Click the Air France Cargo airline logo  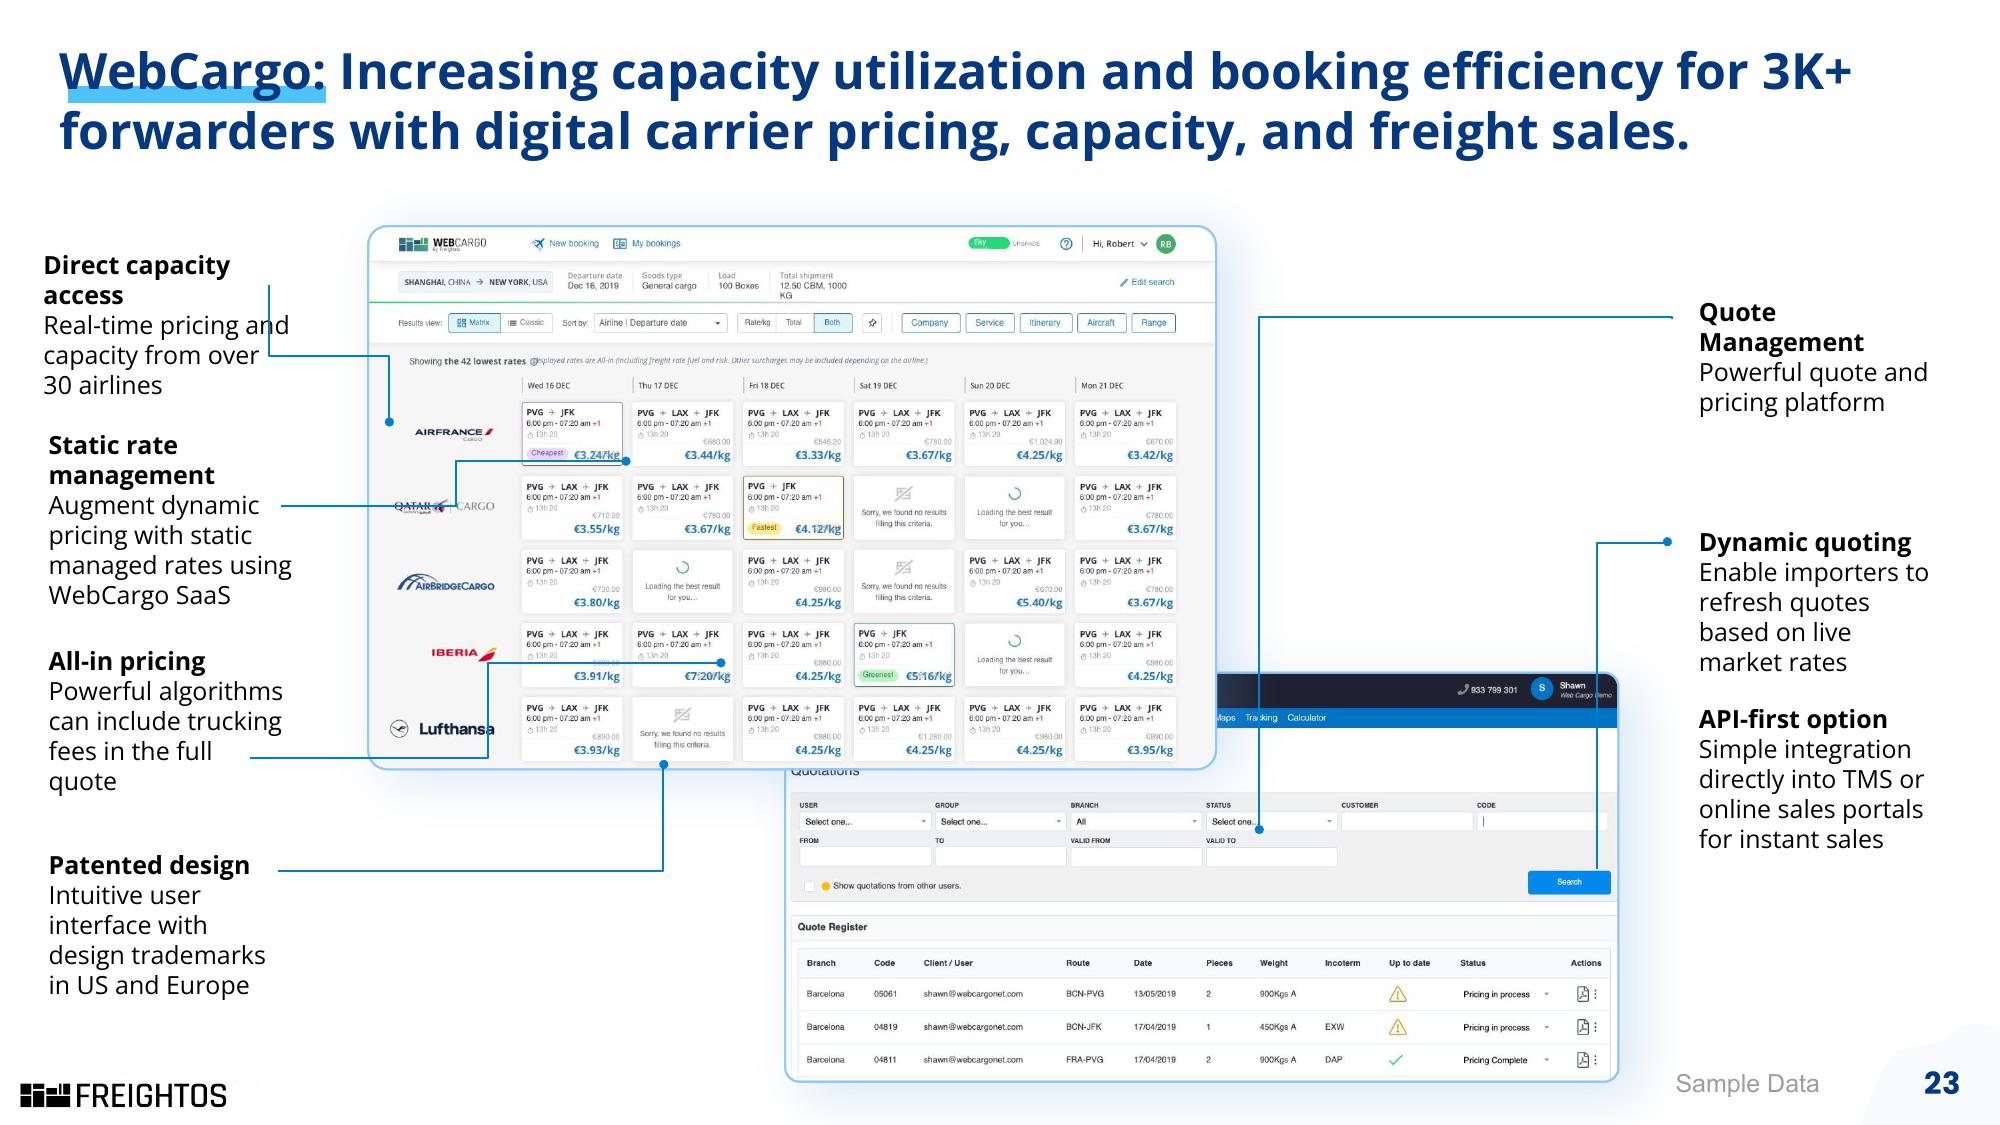454,433
